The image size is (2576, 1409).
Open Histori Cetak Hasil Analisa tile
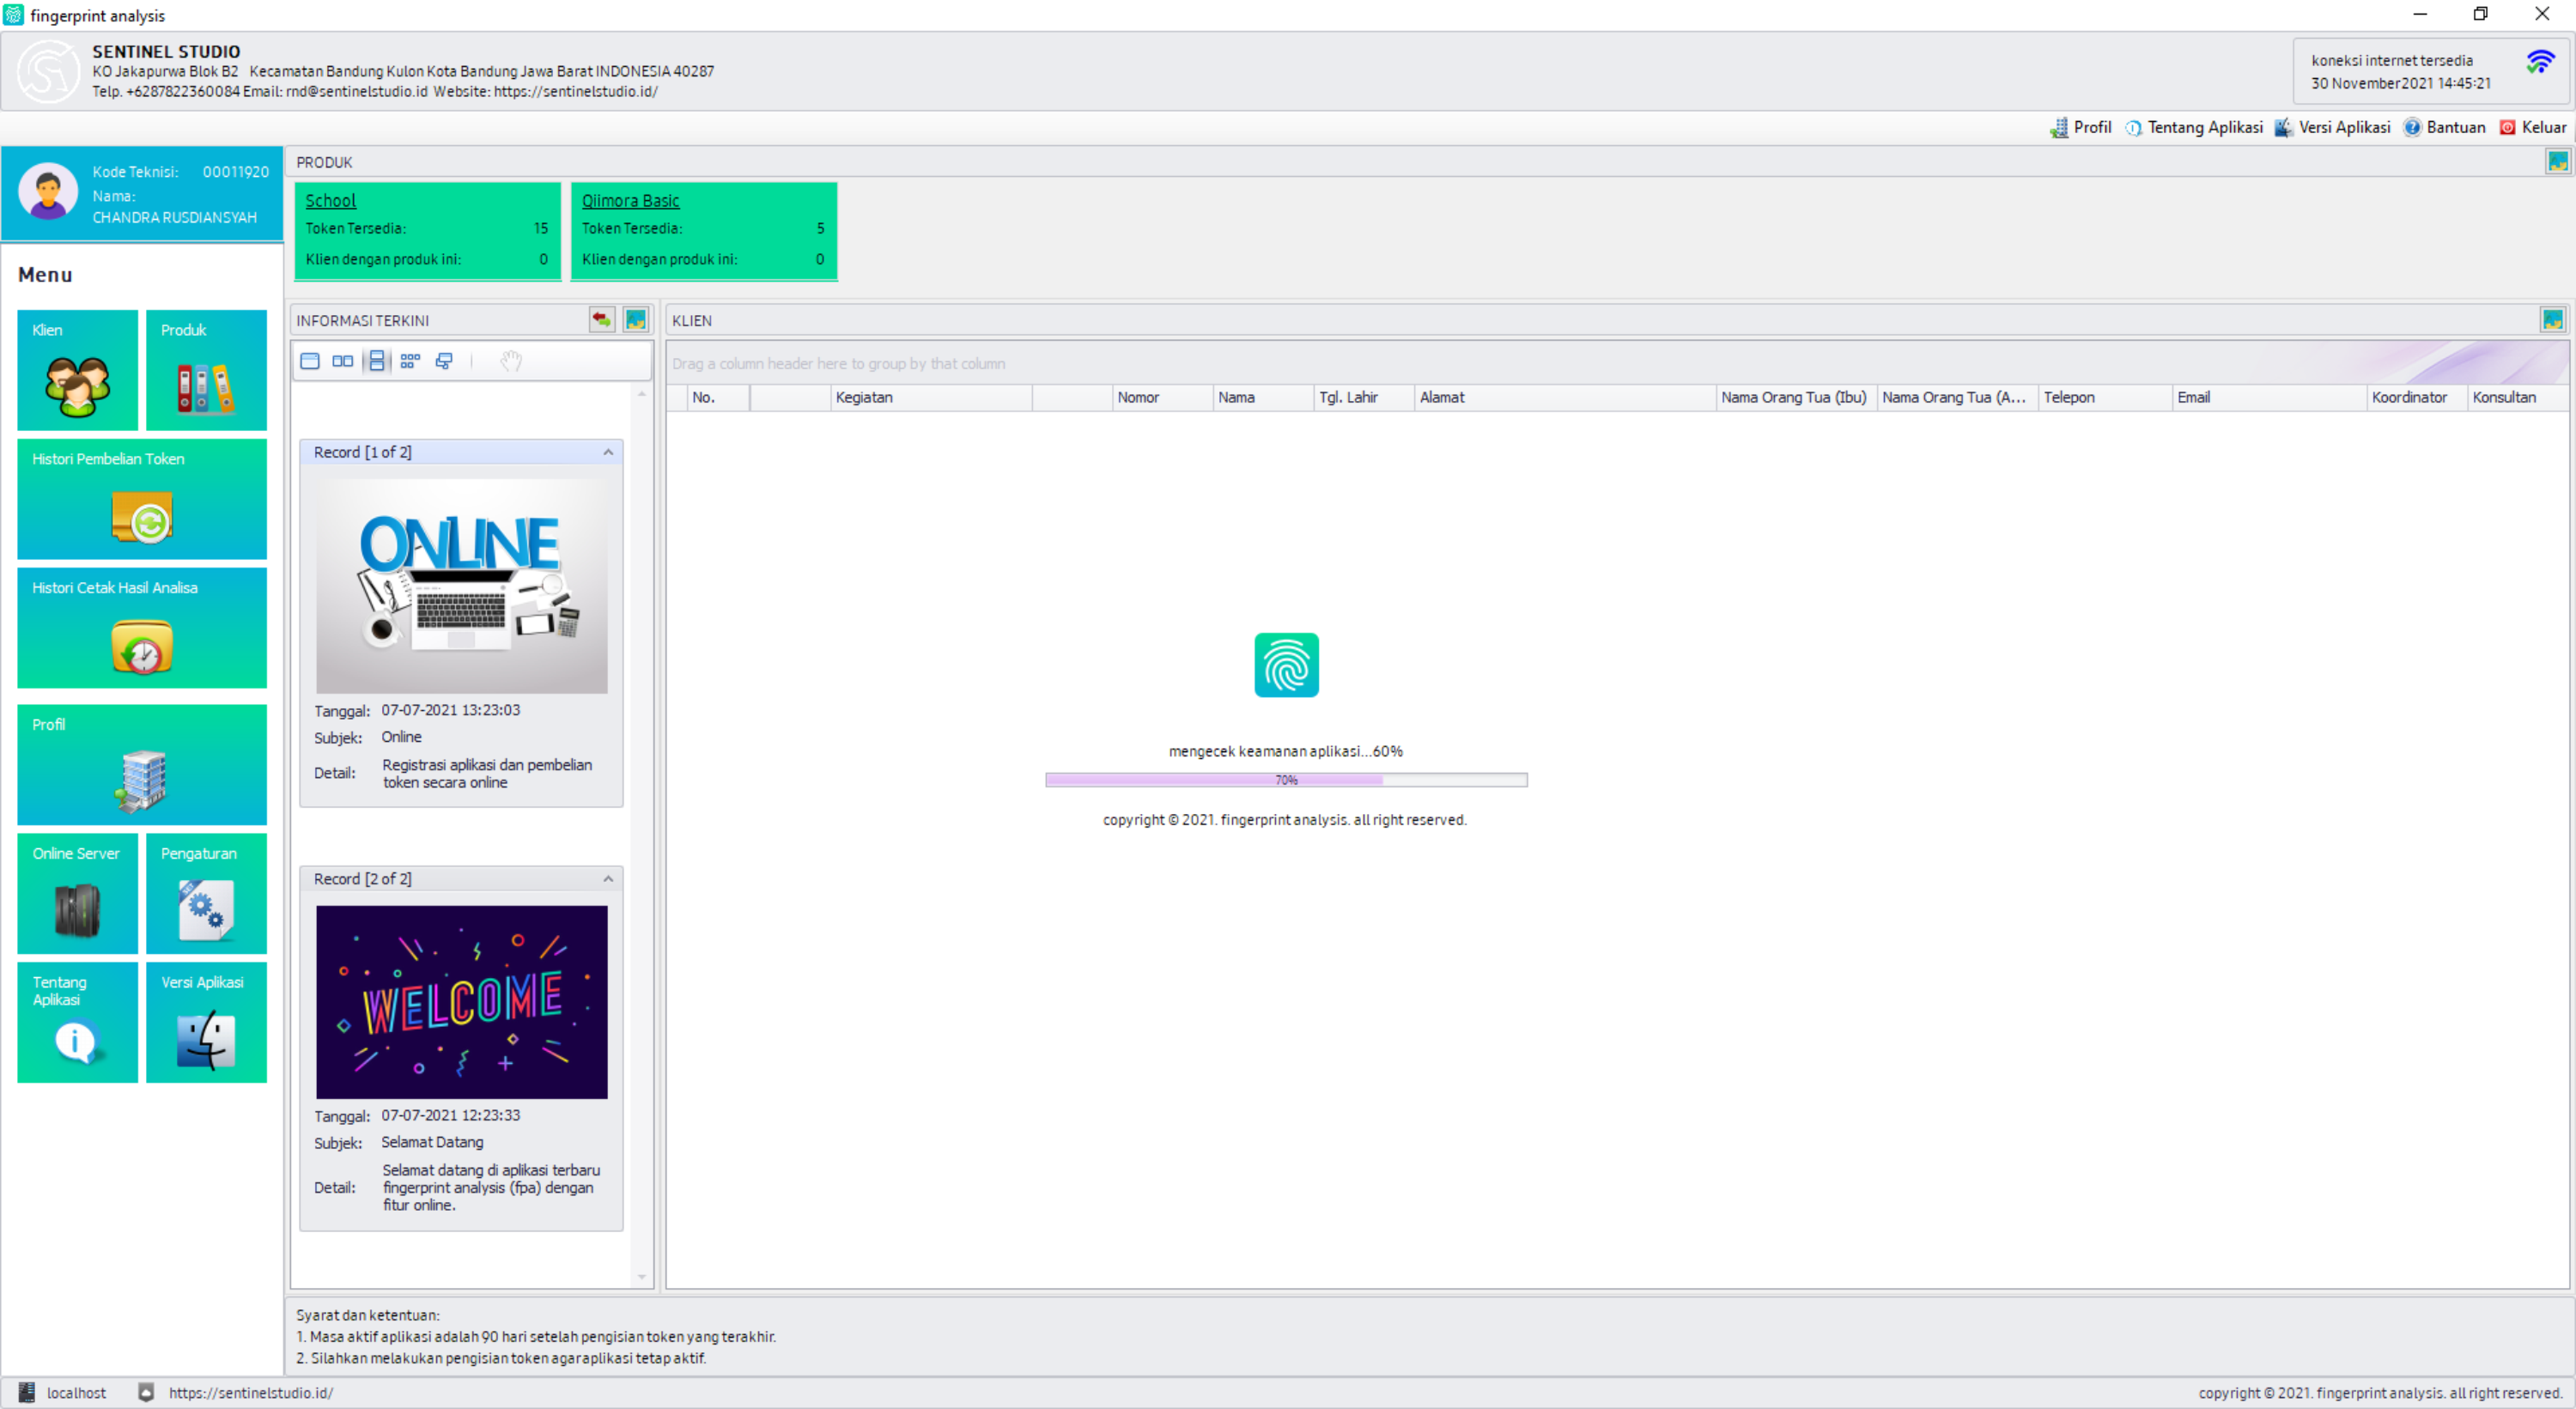(142, 628)
